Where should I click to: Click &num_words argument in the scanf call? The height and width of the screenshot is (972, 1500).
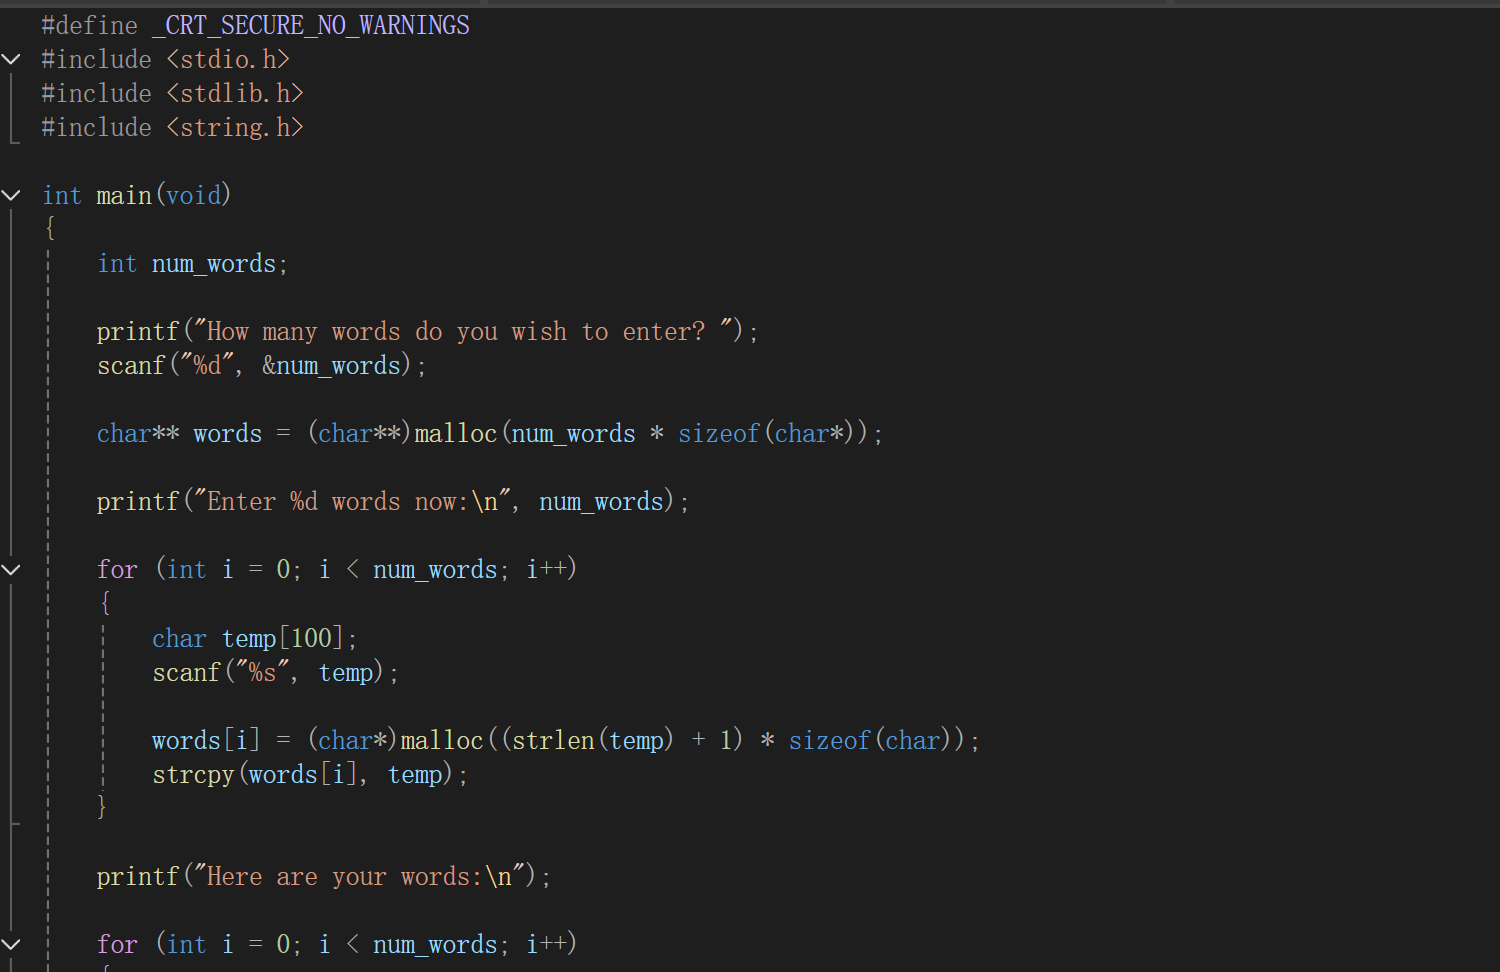pyautogui.click(x=332, y=366)
